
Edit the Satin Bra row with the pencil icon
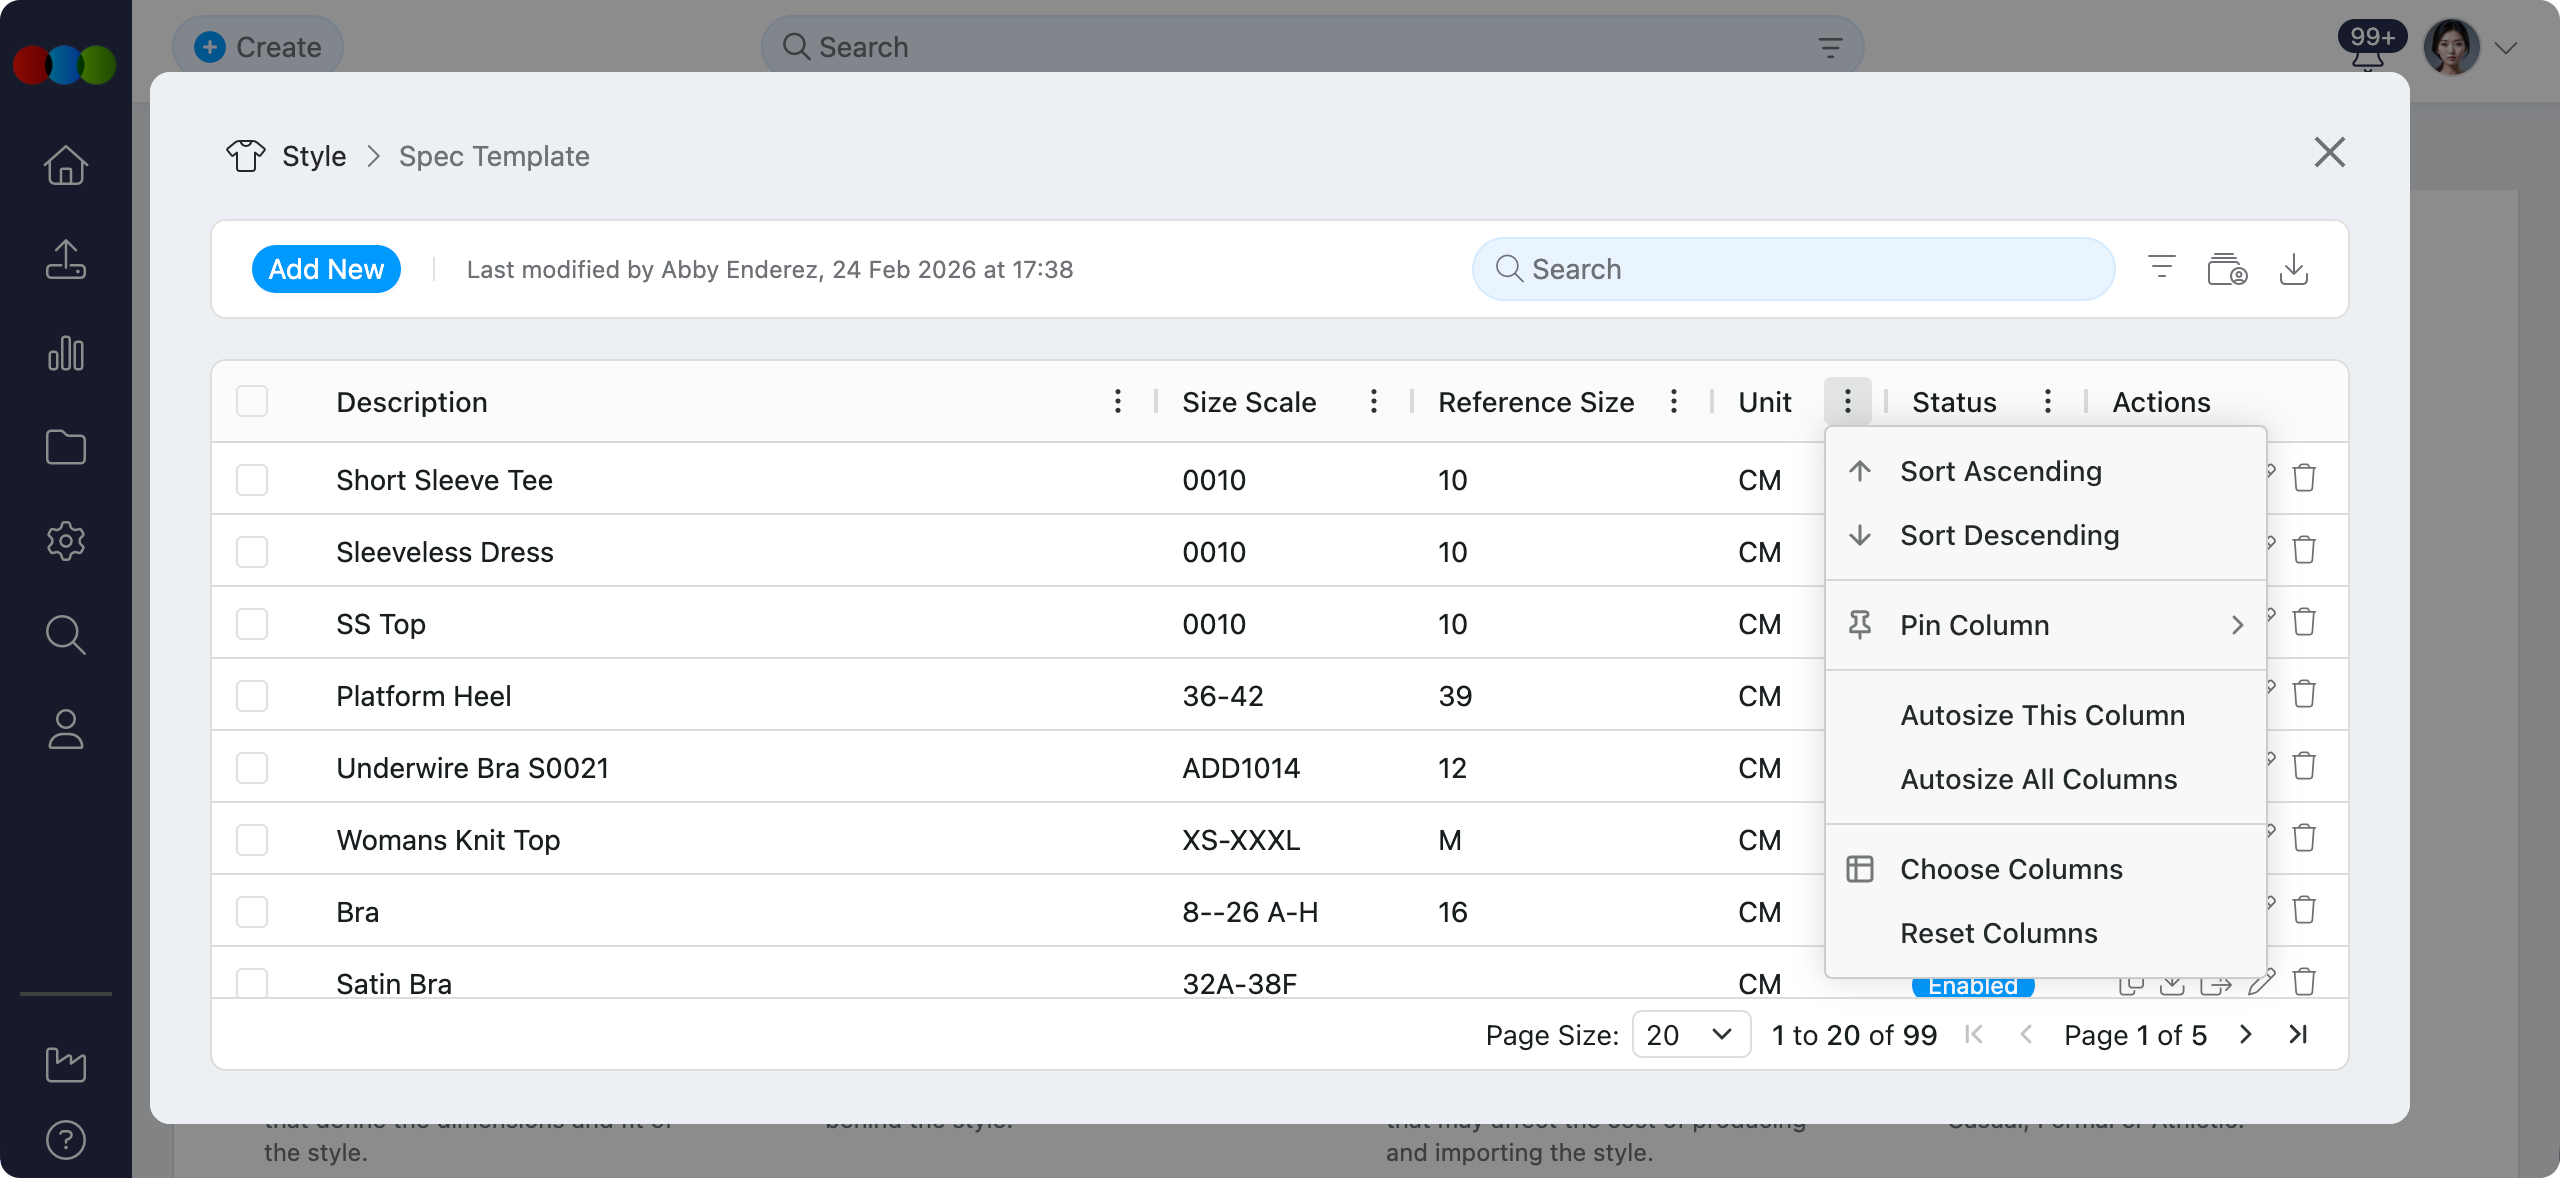coord(2261,985)
